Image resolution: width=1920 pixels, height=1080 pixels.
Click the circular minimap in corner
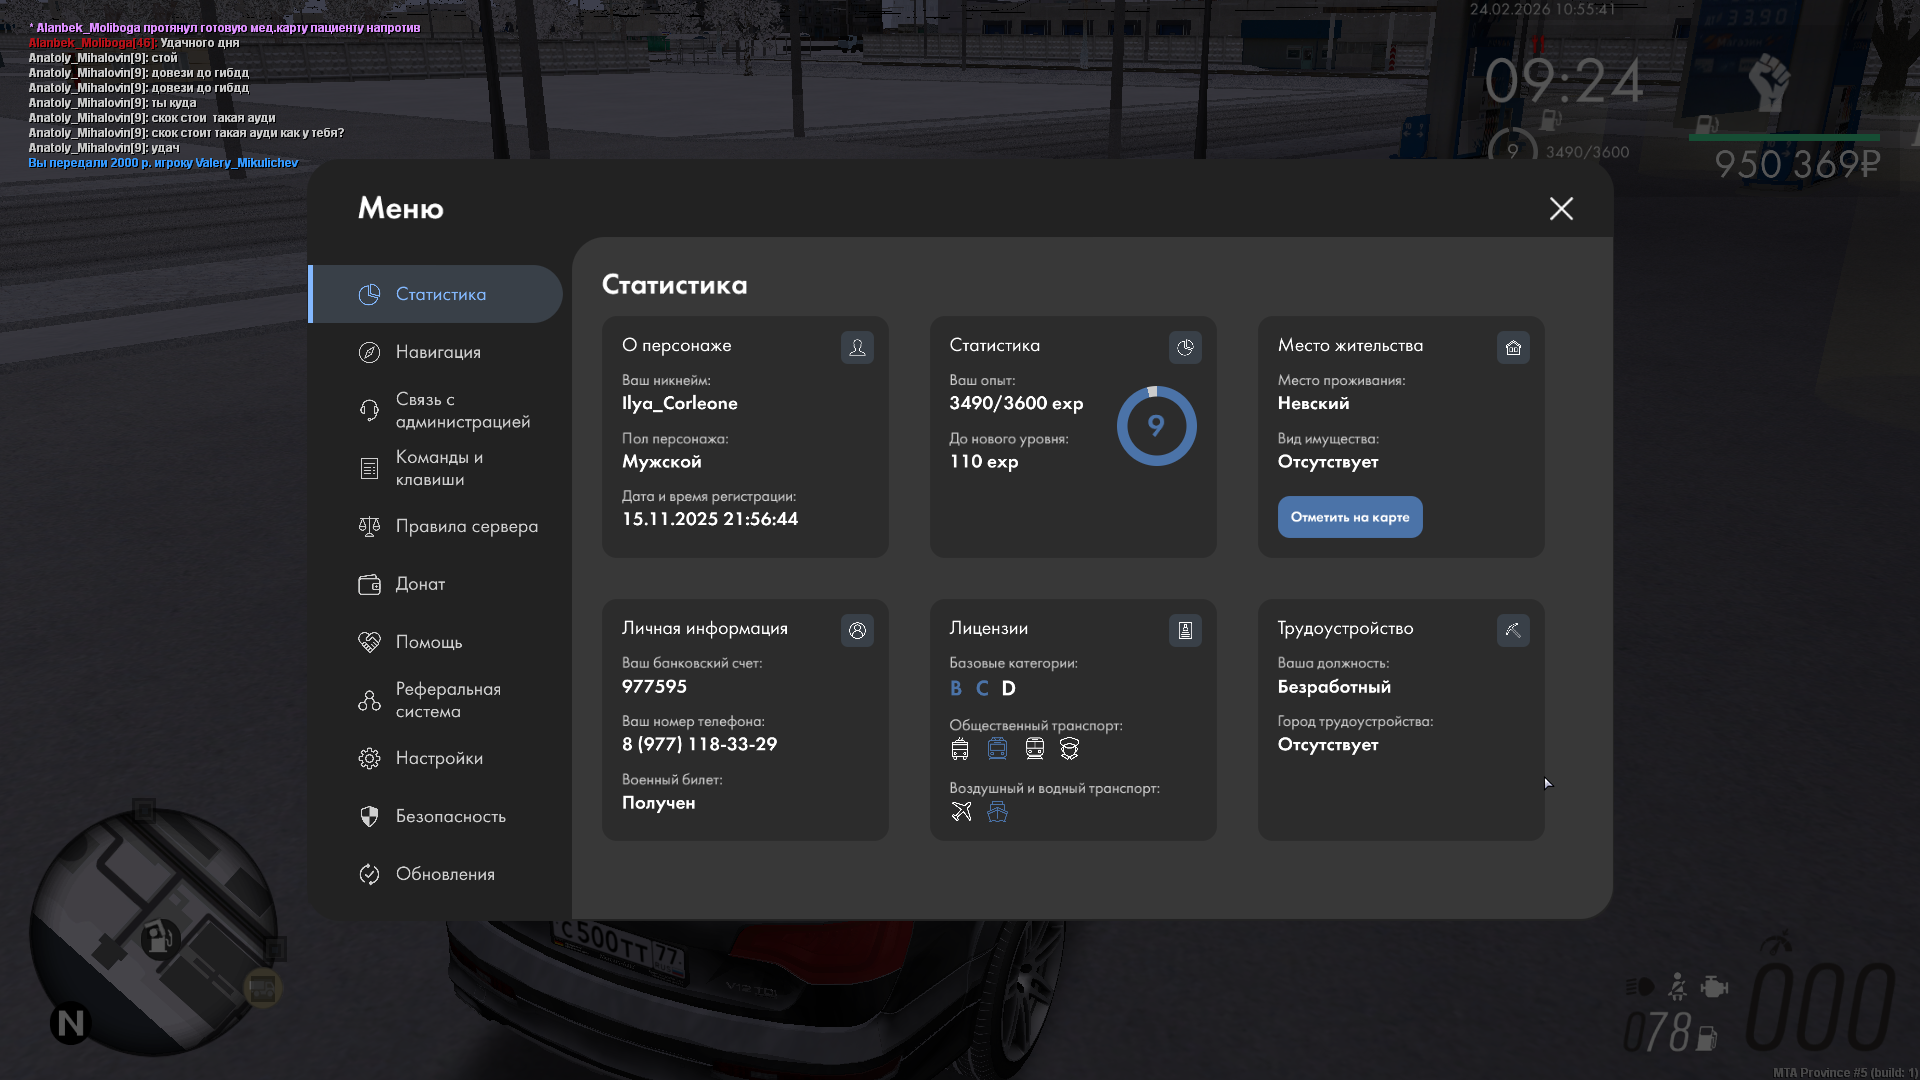(153, 932)
